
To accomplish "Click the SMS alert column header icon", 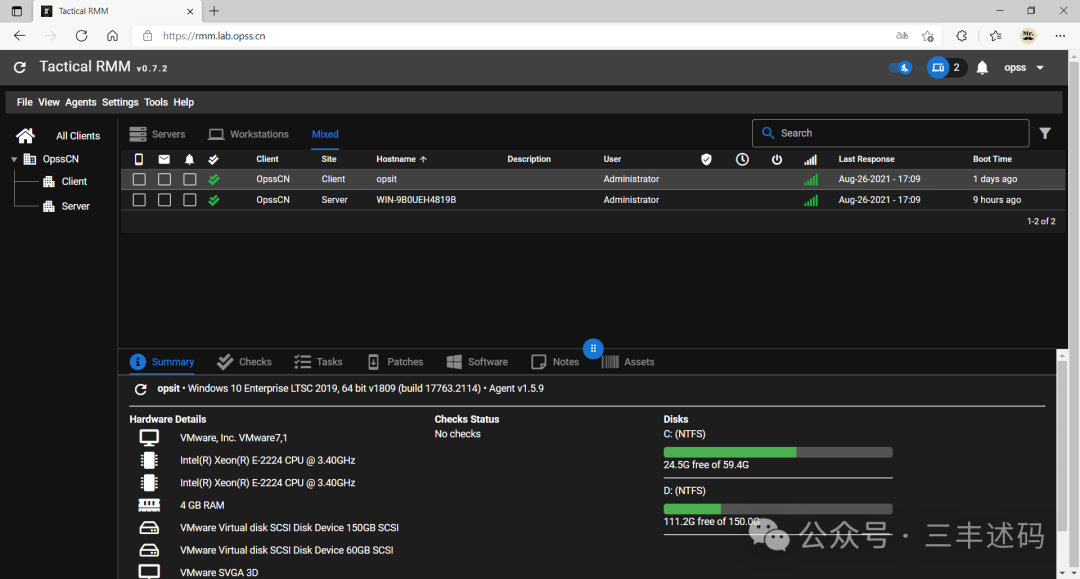I will click(139, 159).
